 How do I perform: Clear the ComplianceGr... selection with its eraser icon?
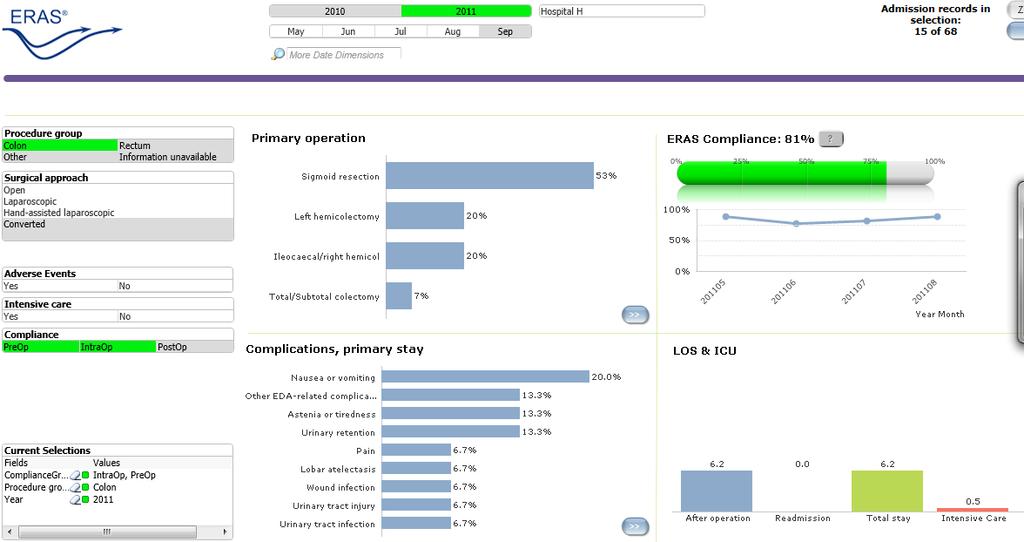[76, 475]
